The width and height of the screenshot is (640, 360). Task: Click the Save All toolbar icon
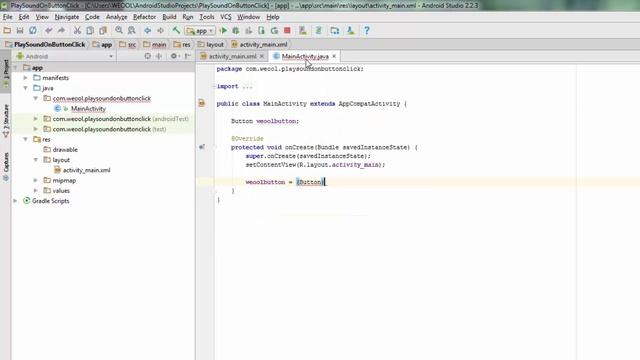20,31
